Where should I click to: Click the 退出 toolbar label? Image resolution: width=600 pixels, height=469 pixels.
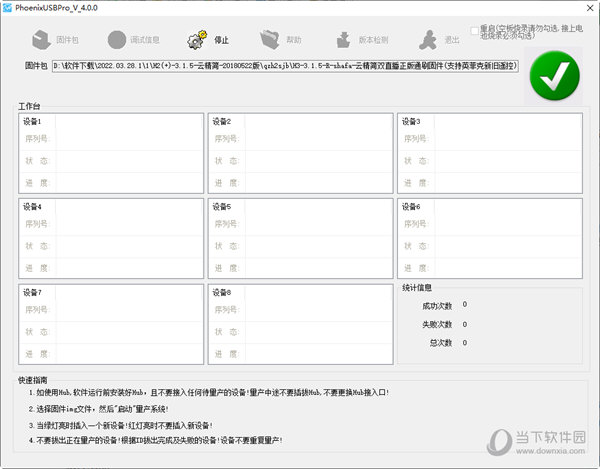click(452, 40)
